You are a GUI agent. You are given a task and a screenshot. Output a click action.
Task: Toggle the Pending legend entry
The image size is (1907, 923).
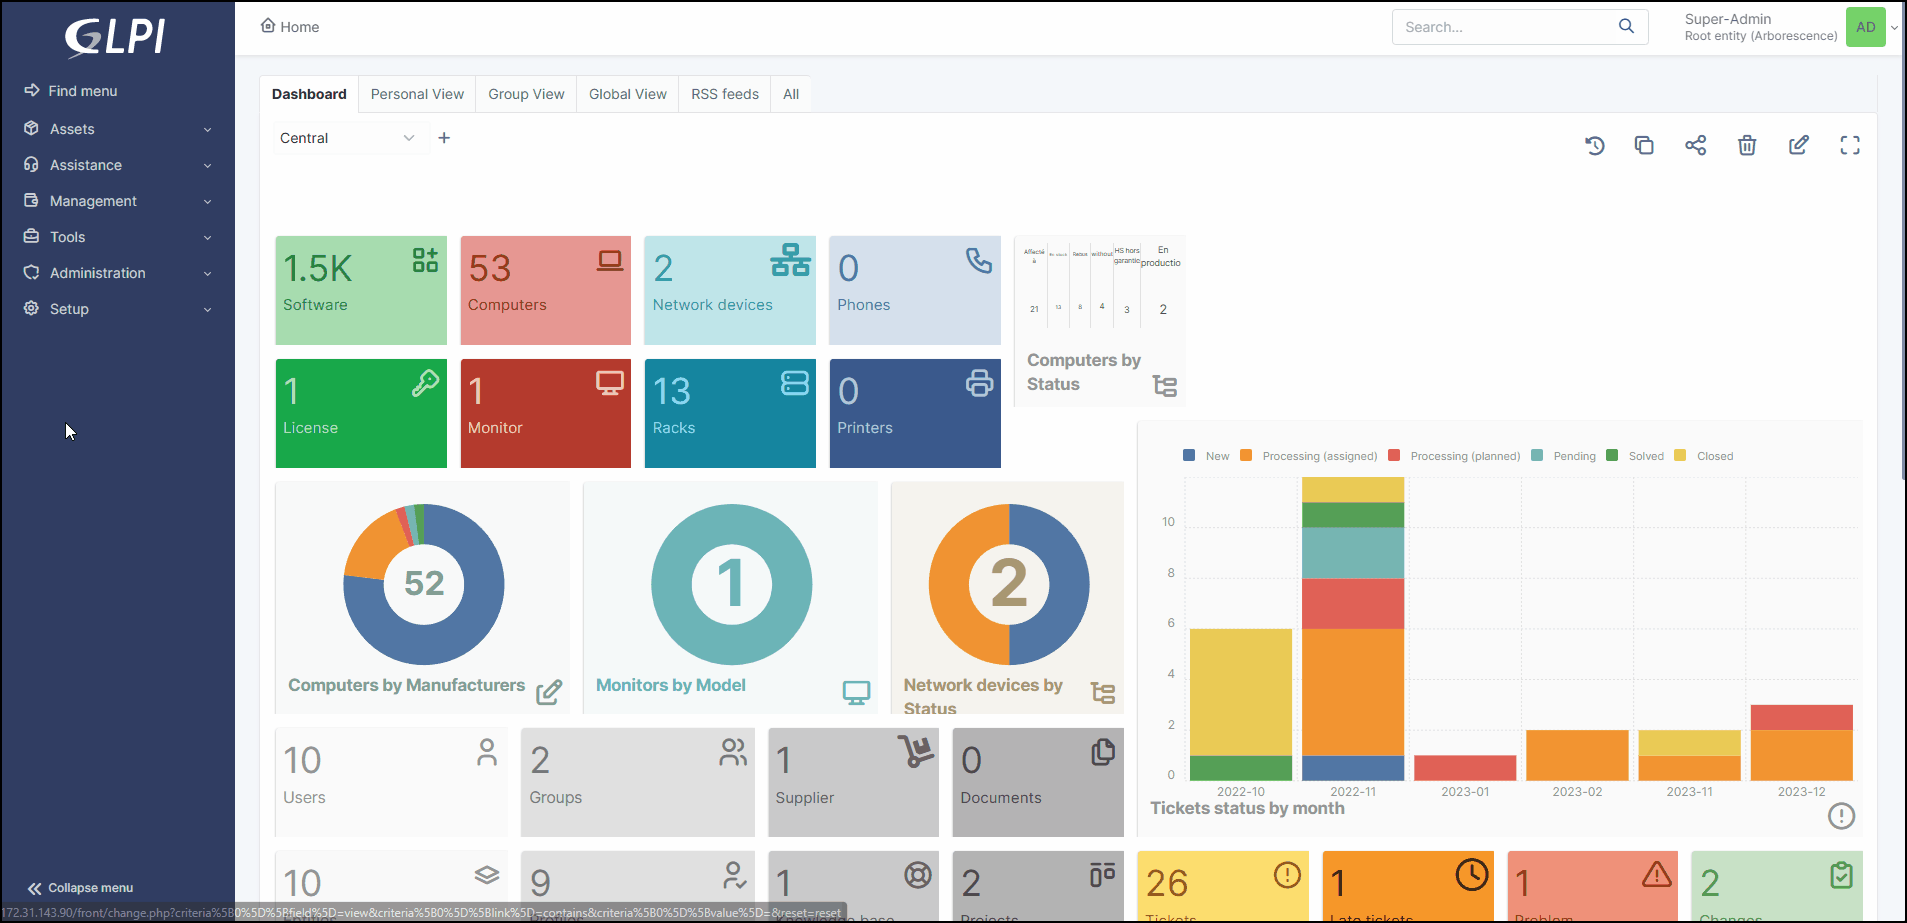point(1564,456)
